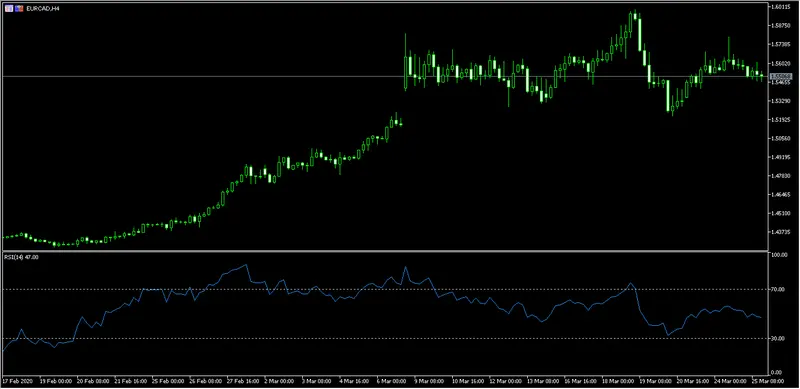This screenshot has height=389, width=800.
Task: Click the CAD flag icon beside chart title
Action: coord(19,9)
